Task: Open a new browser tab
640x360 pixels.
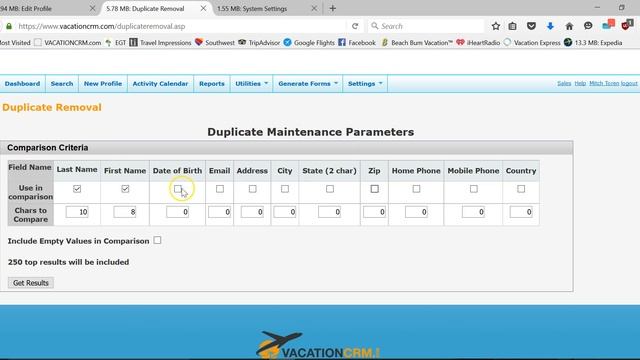Action: (333, 8)
